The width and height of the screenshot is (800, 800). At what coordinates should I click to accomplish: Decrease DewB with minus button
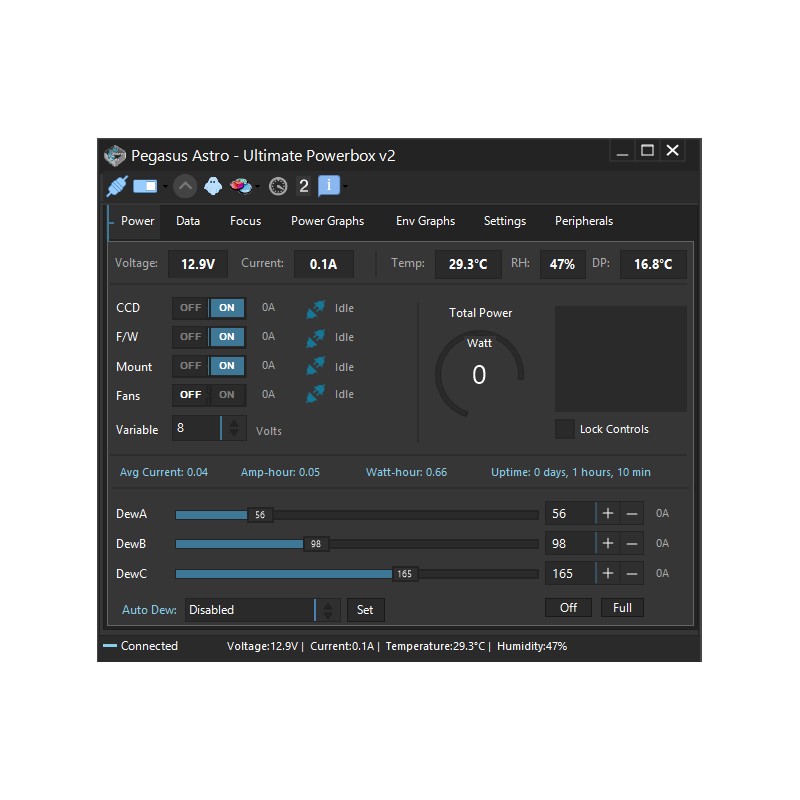click(x=632, y=543)
